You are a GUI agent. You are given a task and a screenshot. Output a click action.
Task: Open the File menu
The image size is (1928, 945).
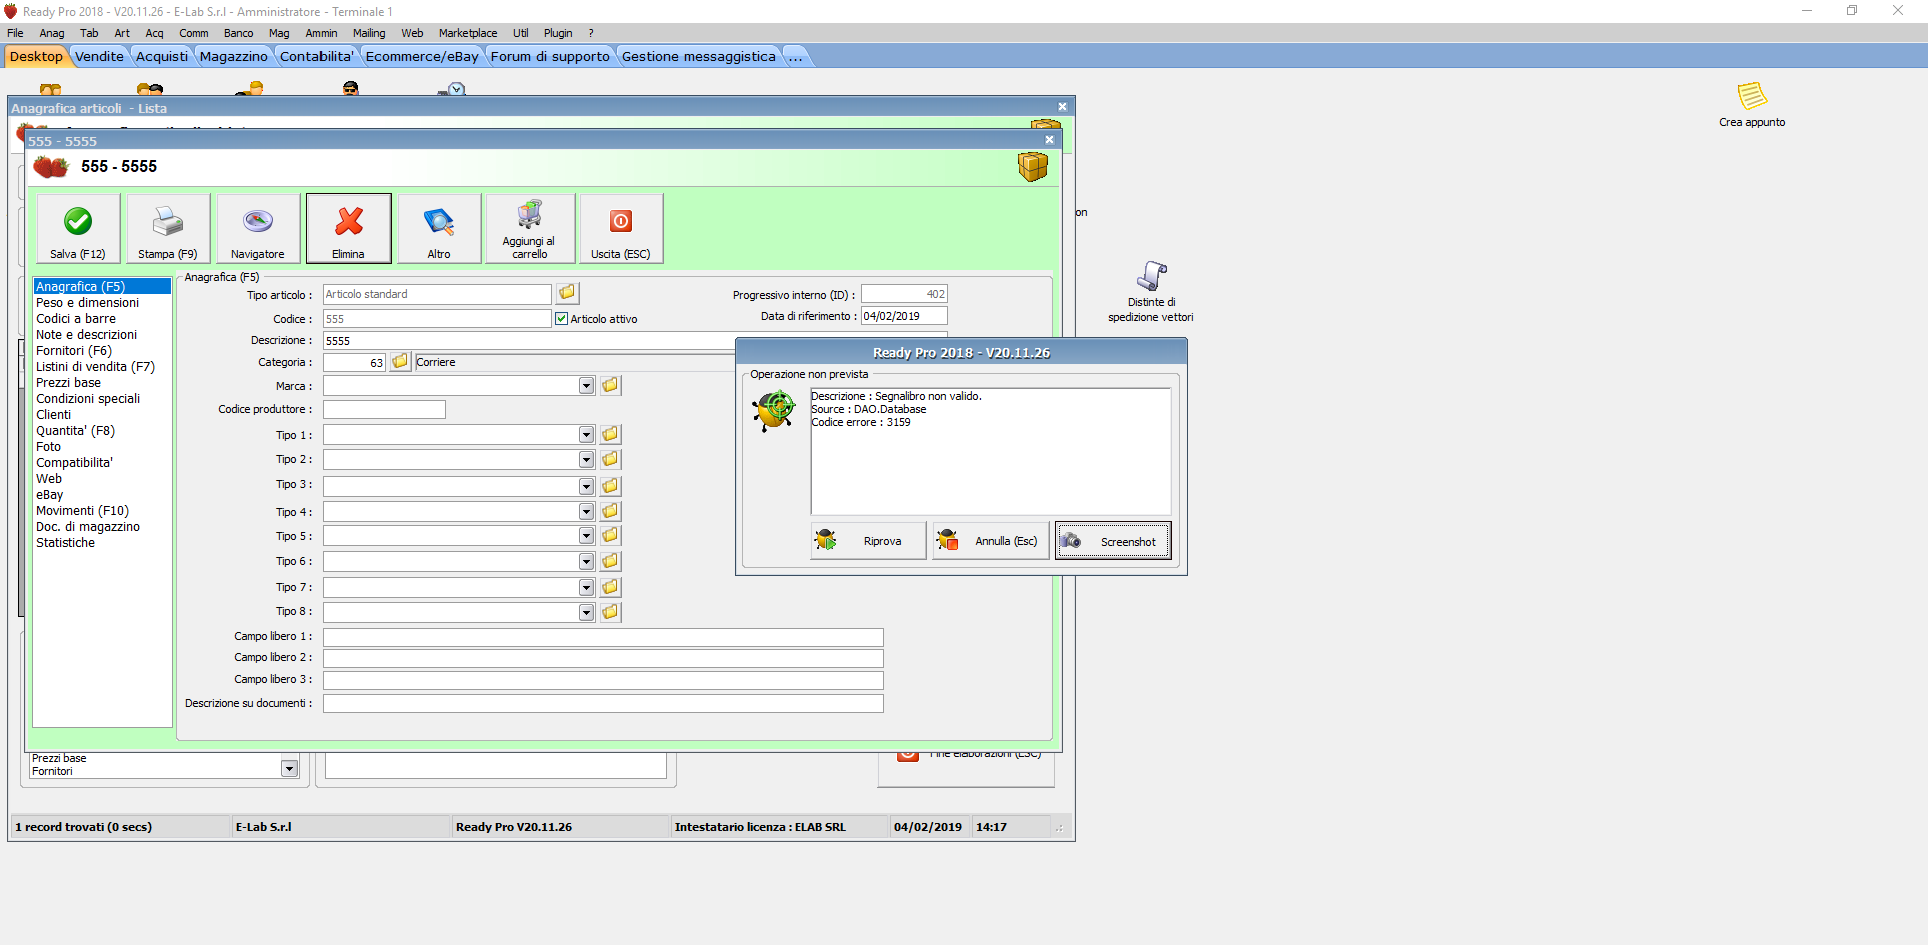[15, 33]
